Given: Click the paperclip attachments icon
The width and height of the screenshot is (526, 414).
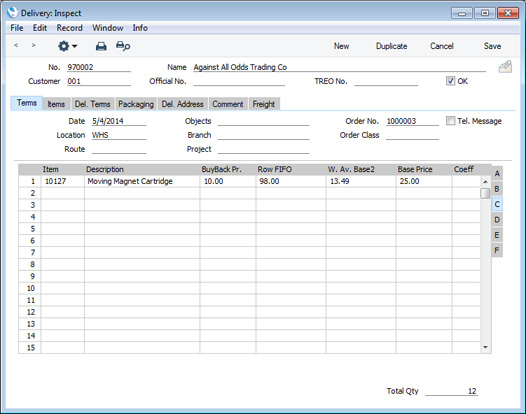Looking at the screenshot, I should pos(505,67).
